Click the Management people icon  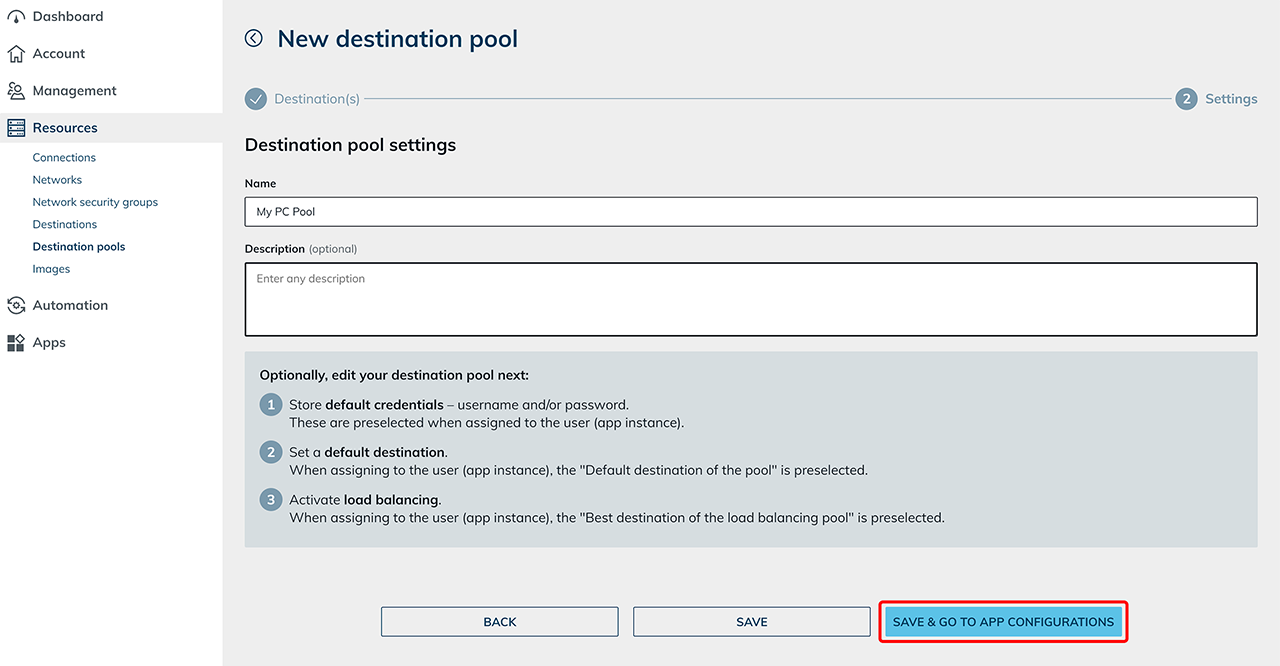point(16,91)
